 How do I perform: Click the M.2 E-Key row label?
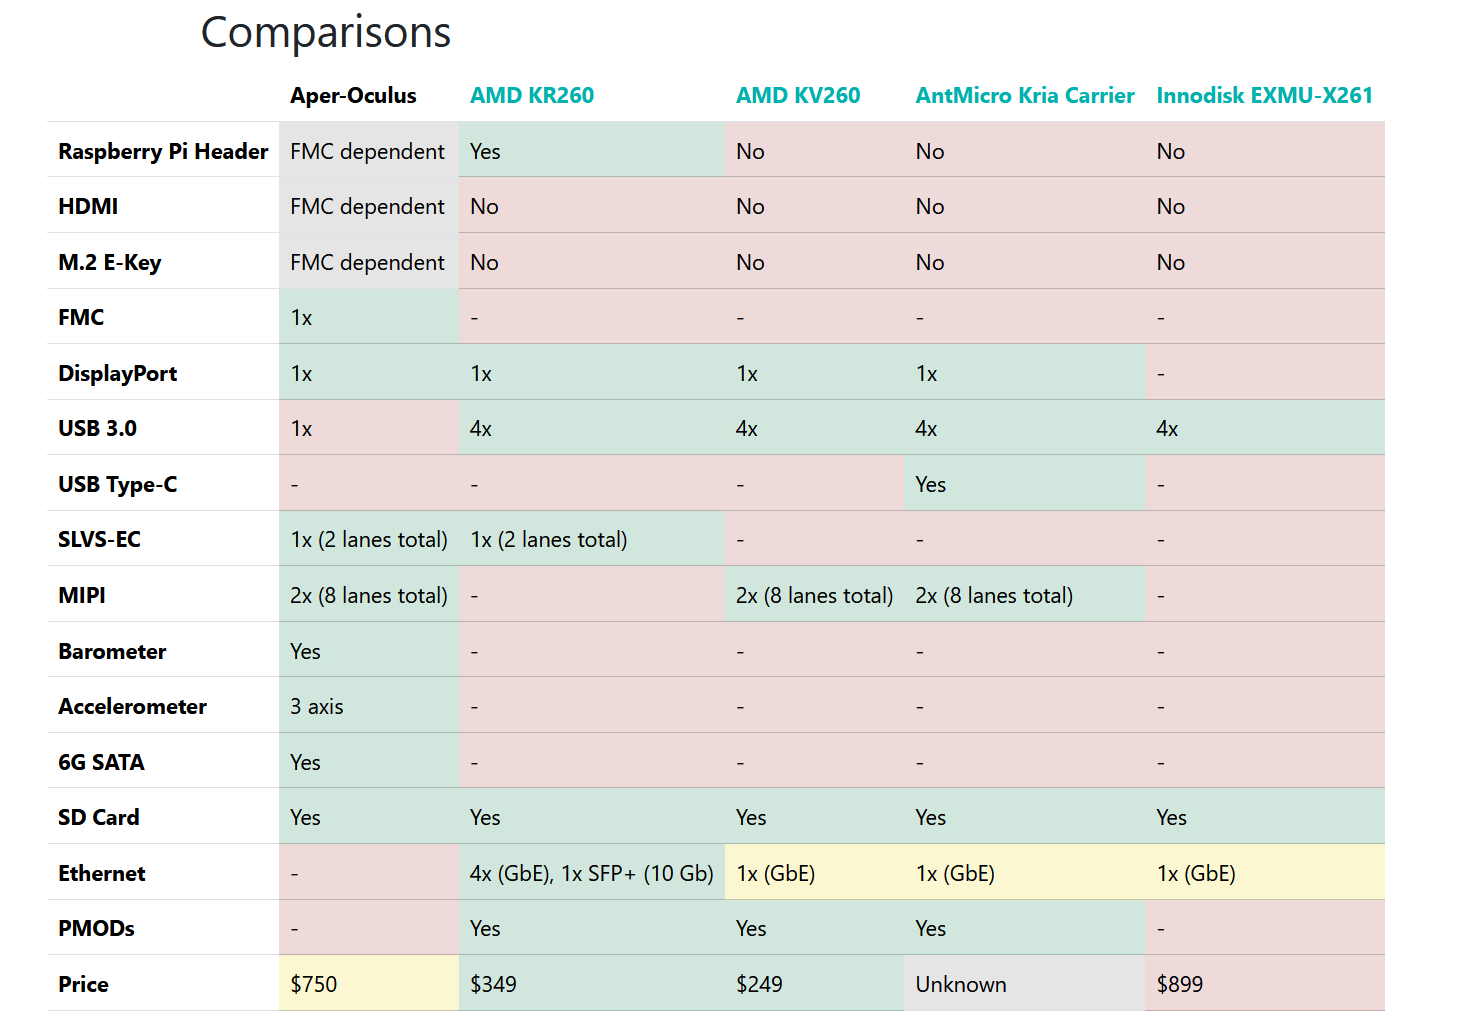110,262
